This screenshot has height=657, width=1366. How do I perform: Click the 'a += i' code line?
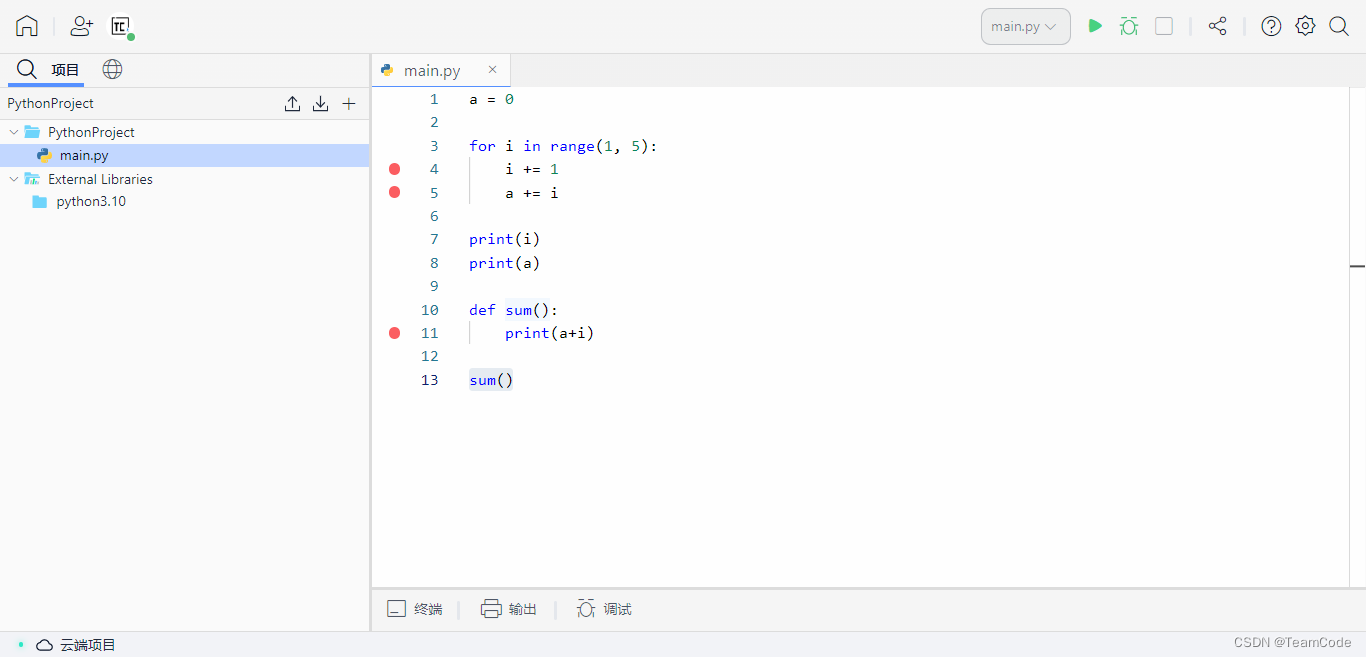click(532, 192)
